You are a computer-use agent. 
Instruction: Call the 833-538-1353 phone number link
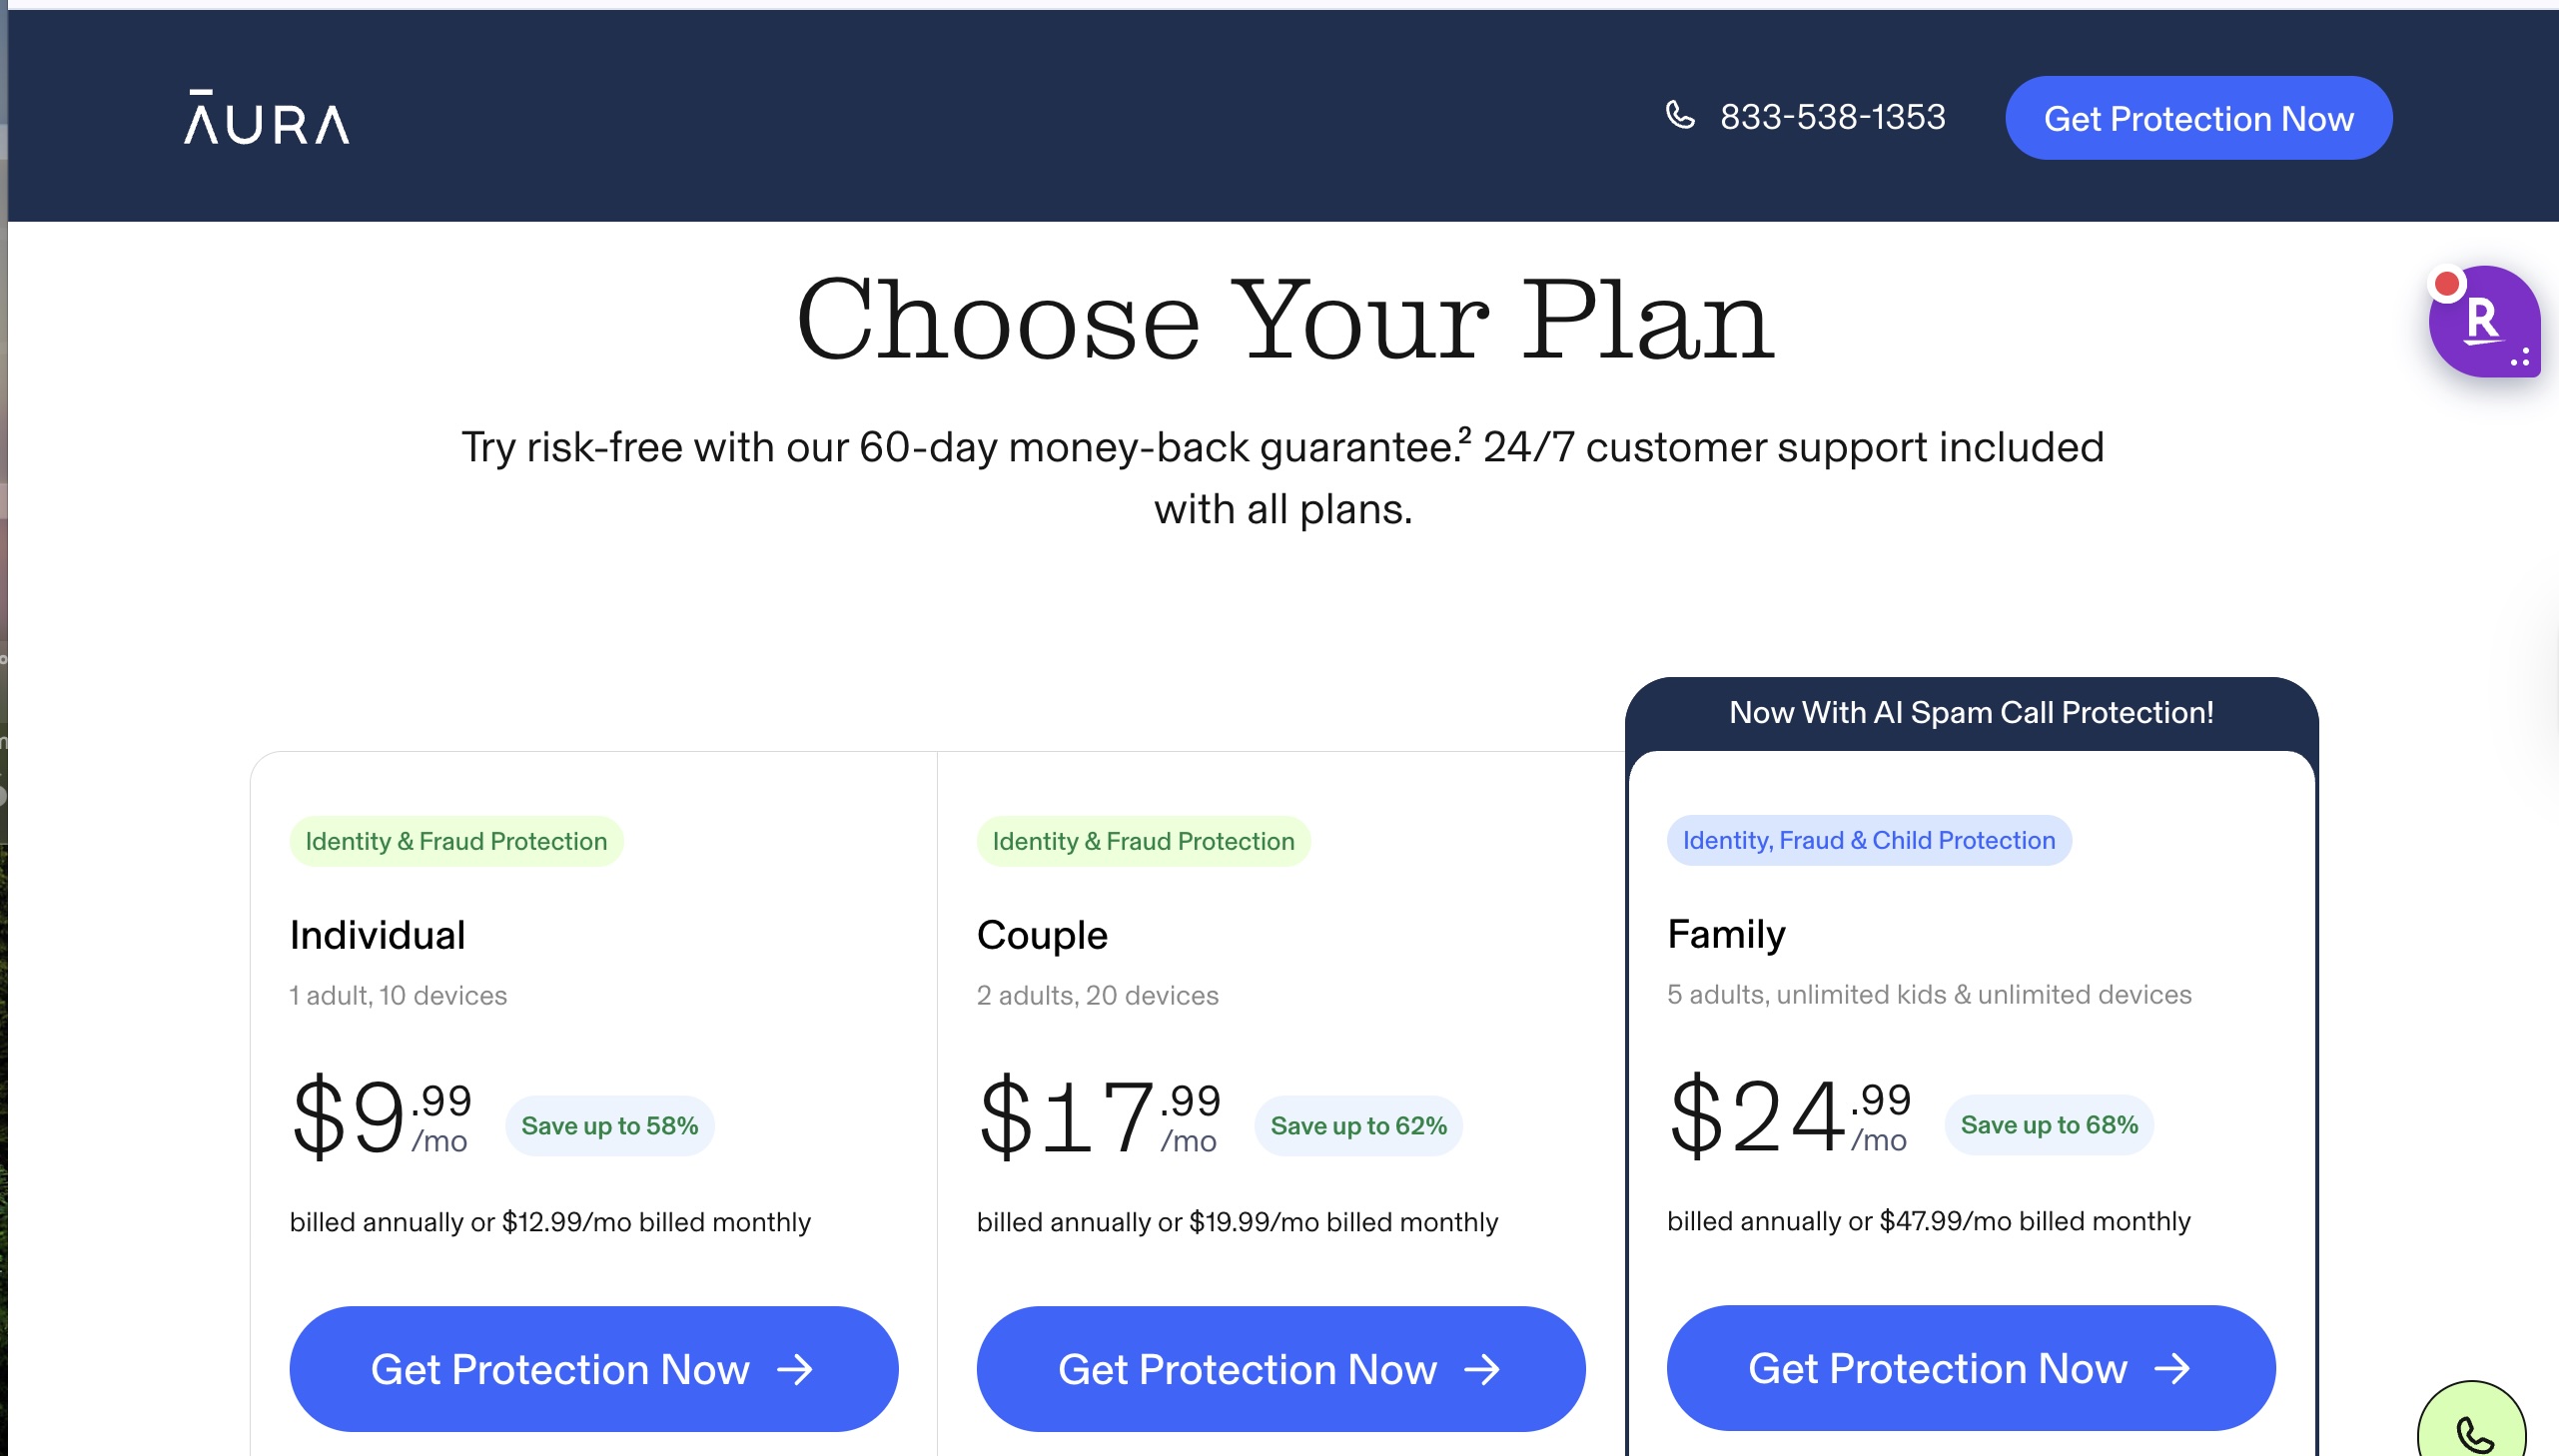(1832, 118)
